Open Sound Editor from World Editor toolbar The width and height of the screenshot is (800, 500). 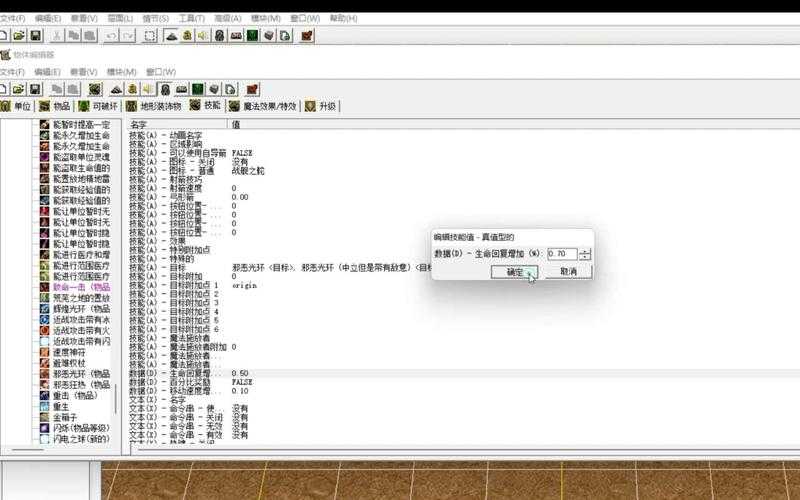pyautogui.click(x=203, y=36)
